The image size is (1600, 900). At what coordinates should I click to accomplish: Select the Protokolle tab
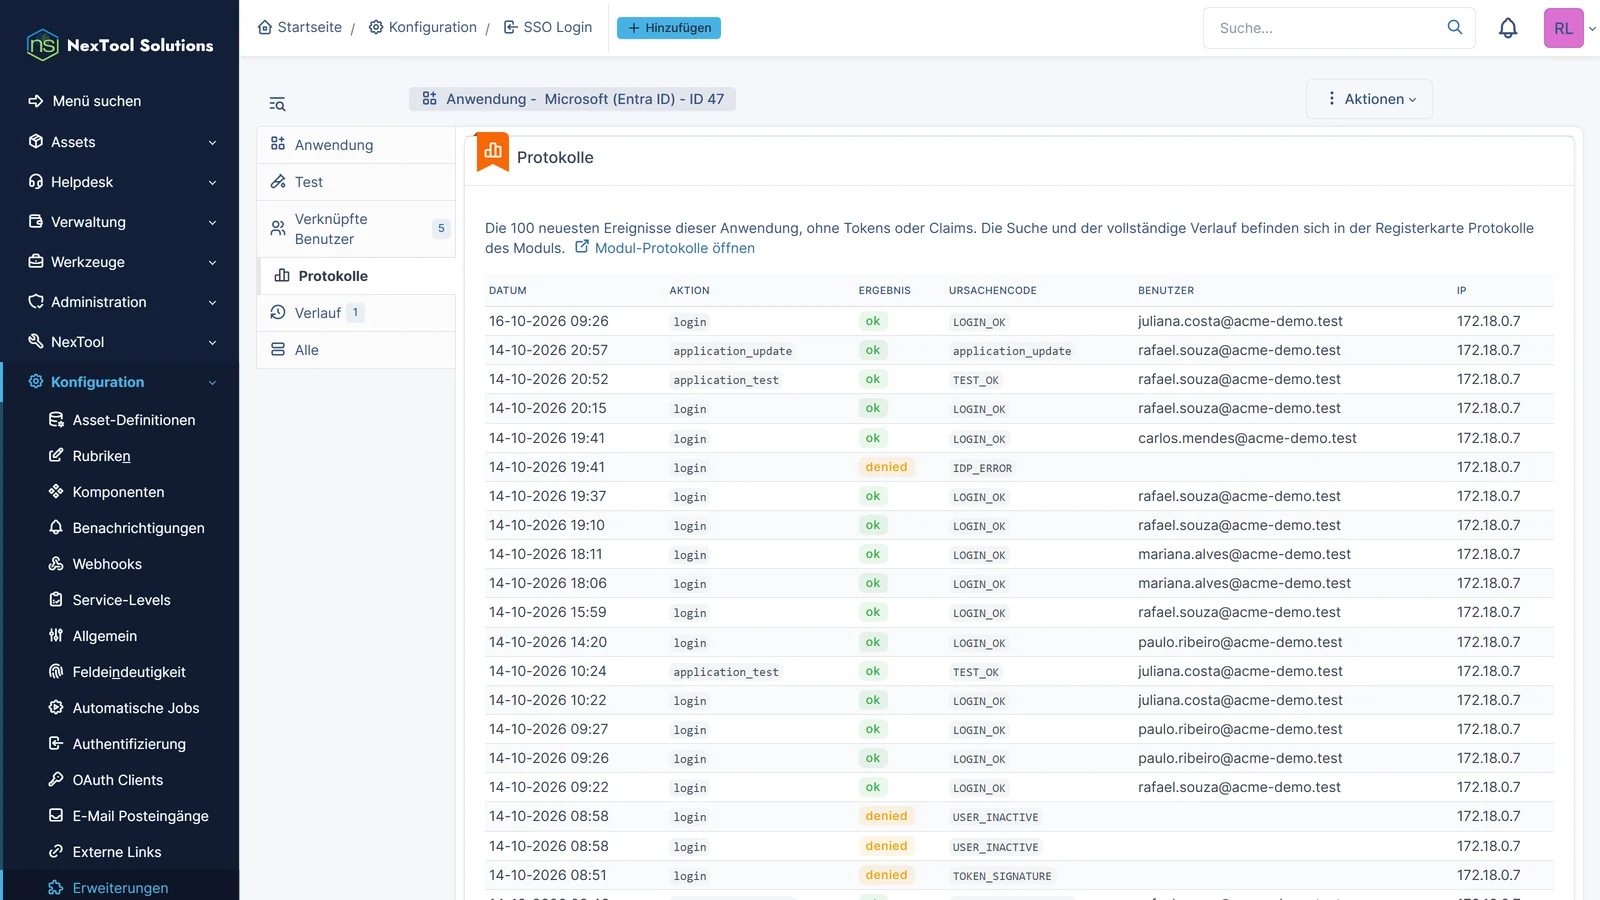(356, 276)
